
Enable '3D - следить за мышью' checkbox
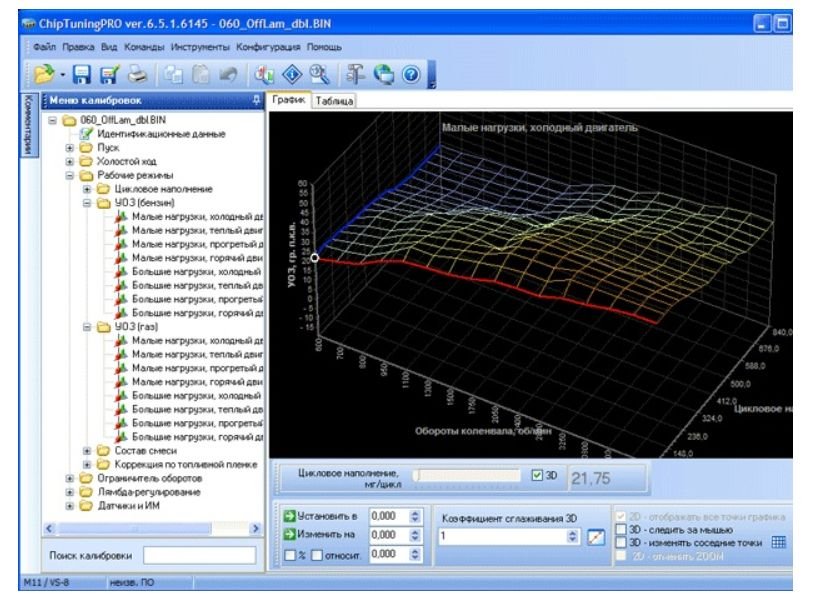point(621,529)
